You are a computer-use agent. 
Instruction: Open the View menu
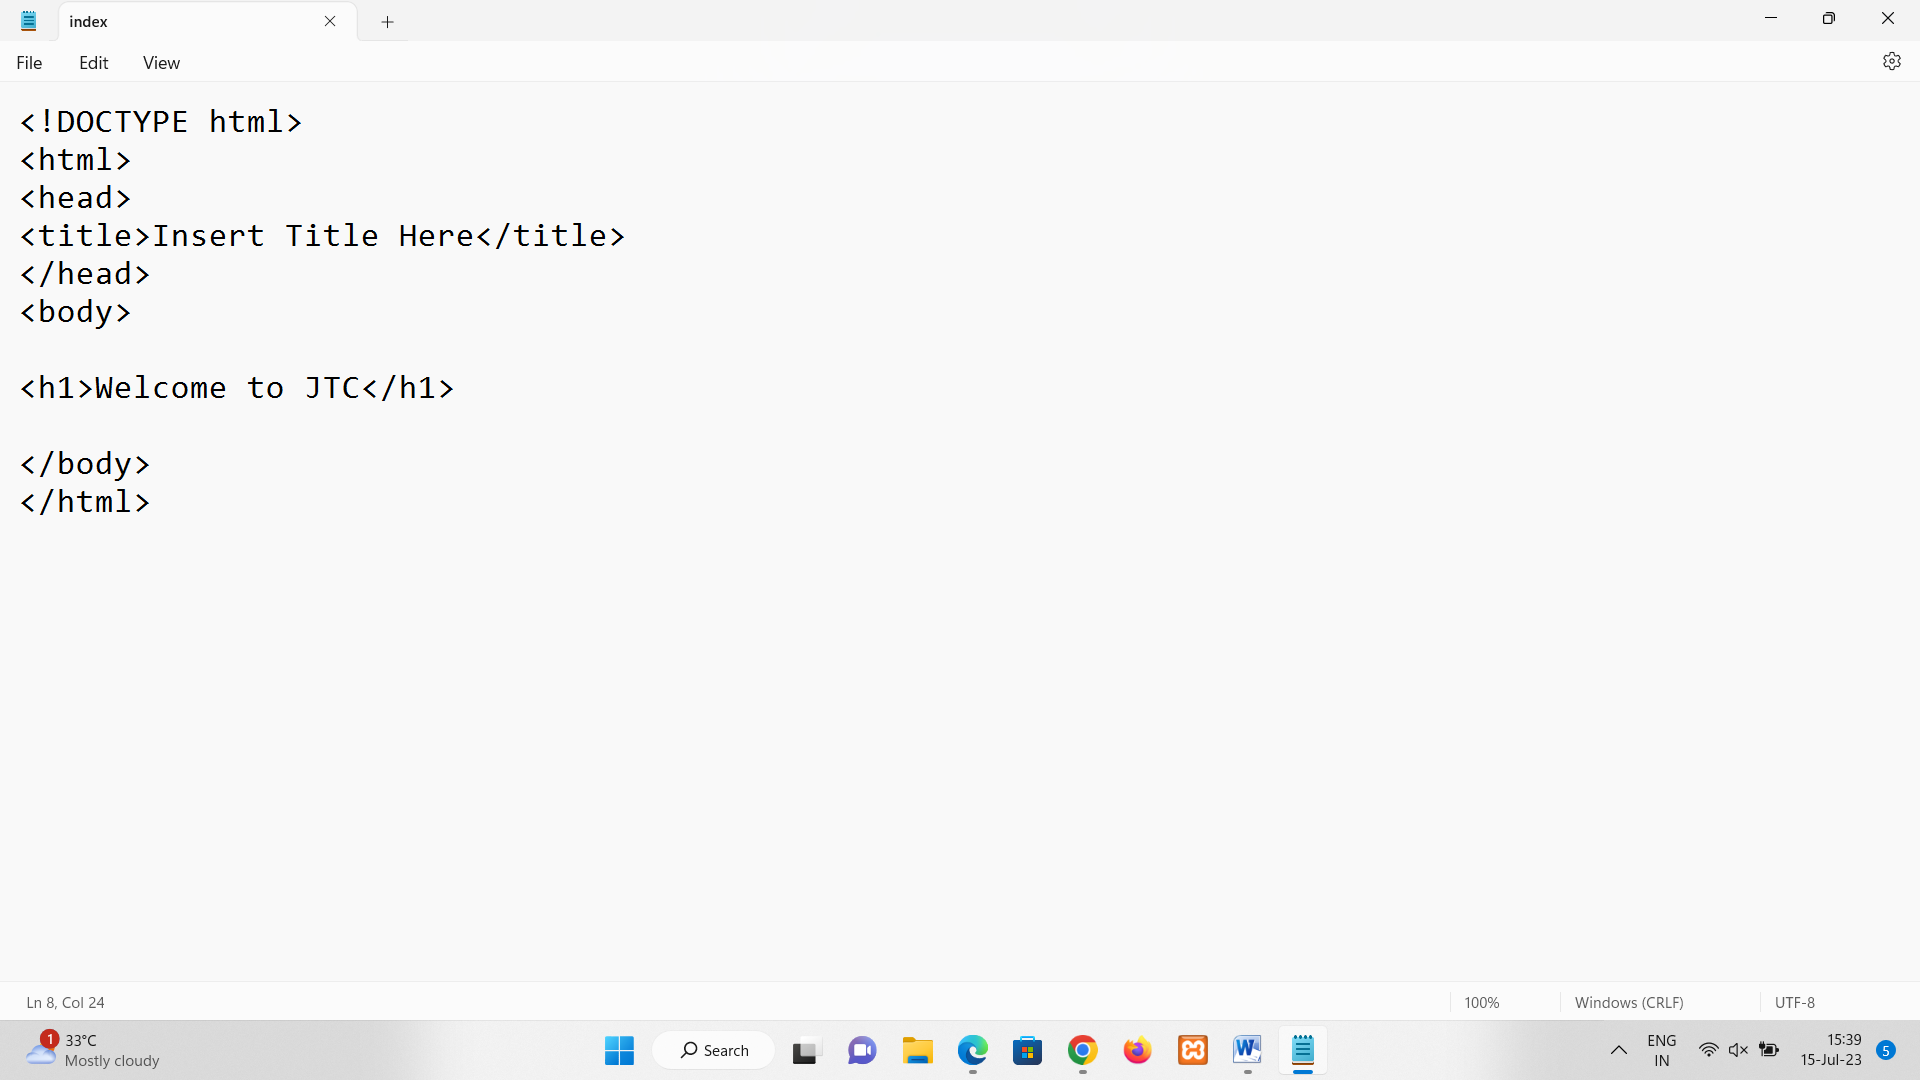click(161, 63)
